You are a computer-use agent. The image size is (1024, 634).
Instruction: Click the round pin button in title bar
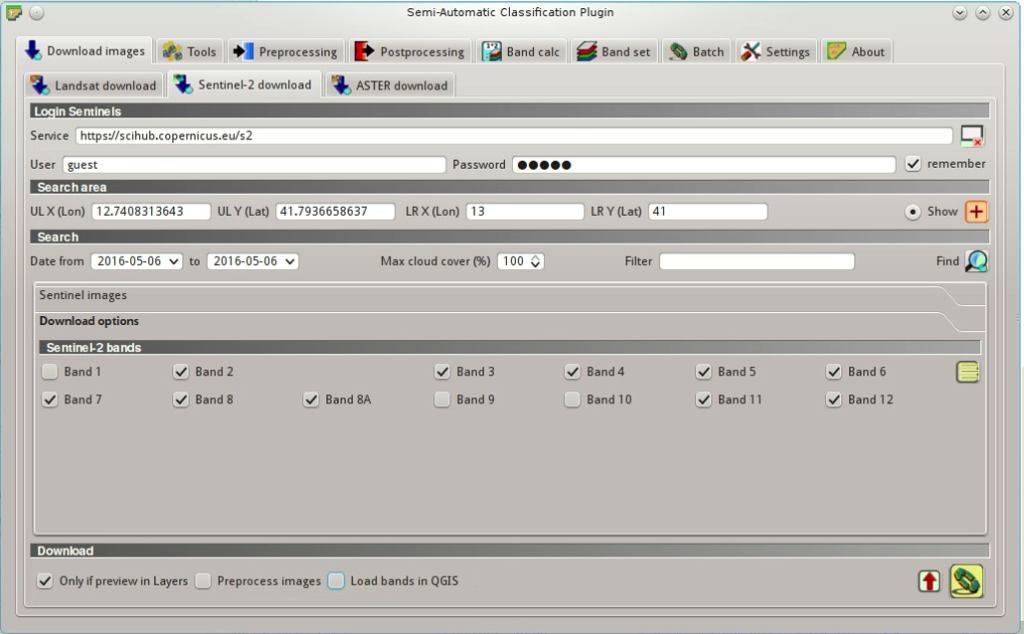pyautogui.click(x=37, y=12)
